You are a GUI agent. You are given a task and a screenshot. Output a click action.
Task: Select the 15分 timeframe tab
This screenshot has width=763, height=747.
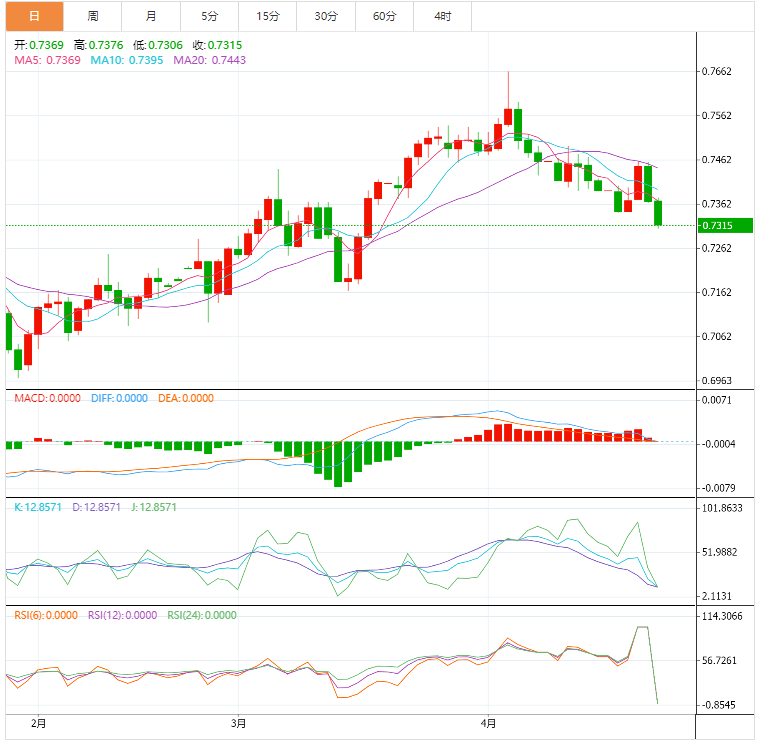pos(267,16)
